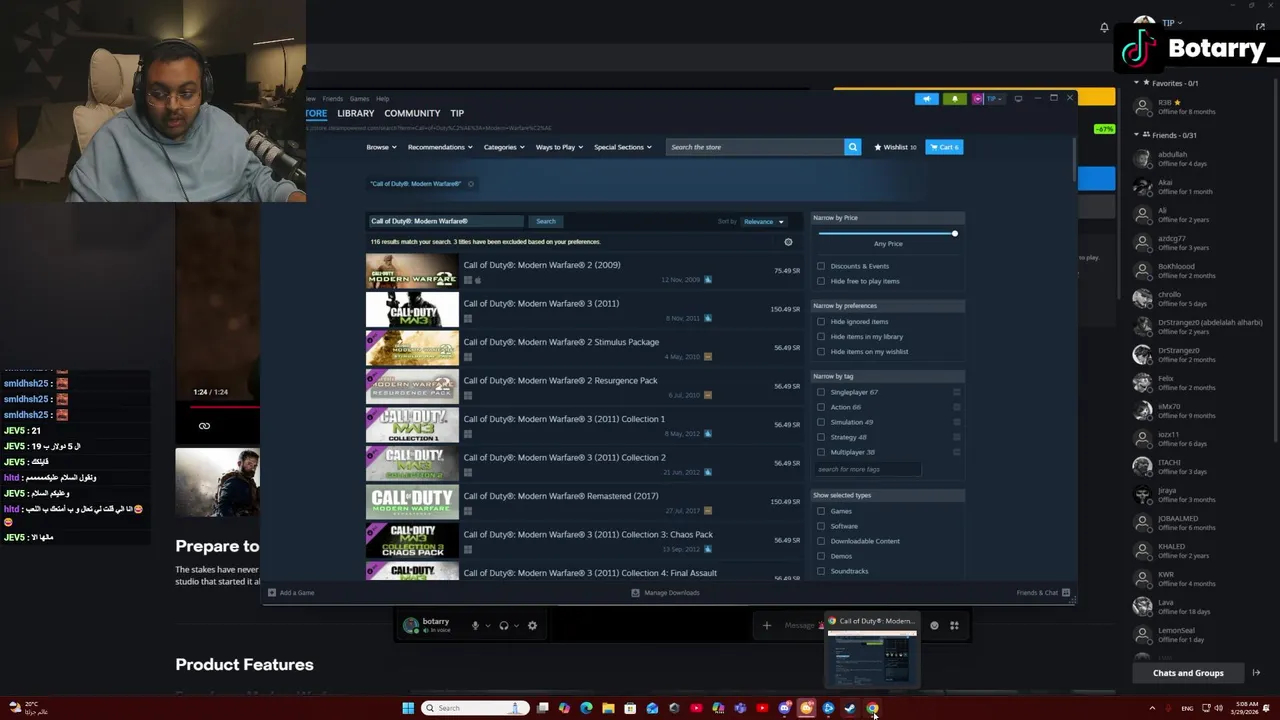Image resolution: width=1280 pixels, height=720 pixels.
Task: Open the Friends menu in Steam
Action: pyautogui.click(x=332, y=99)
